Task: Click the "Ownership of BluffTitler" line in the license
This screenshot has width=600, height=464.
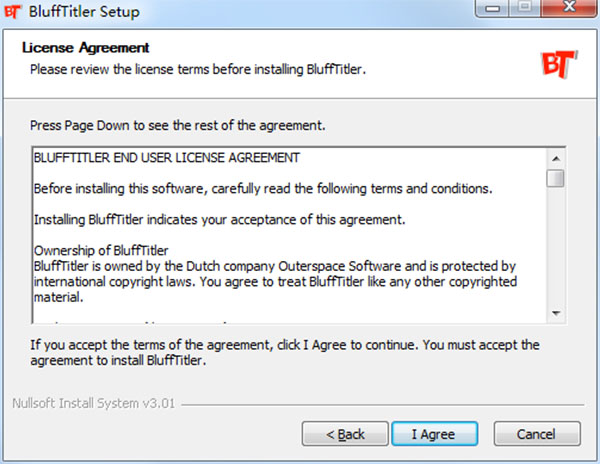Action: click(x=101, y=250)
